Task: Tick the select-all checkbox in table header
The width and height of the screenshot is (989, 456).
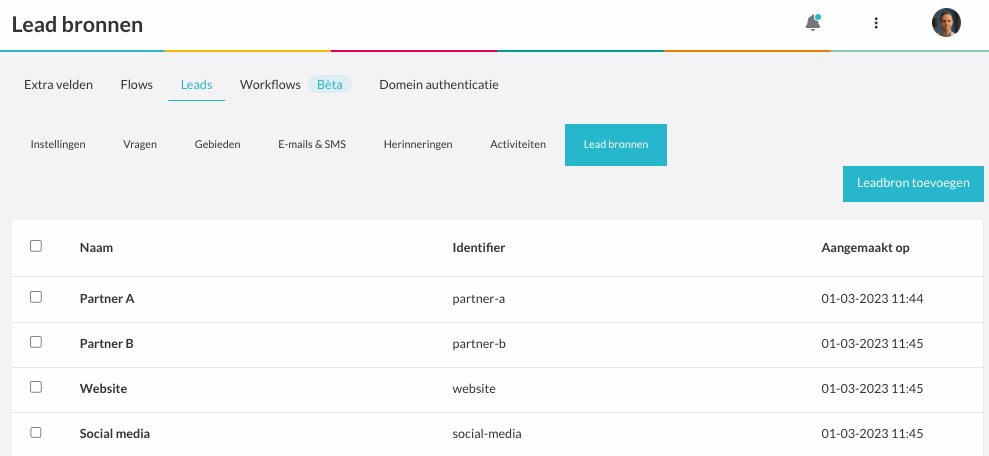Action: (36, 246)
